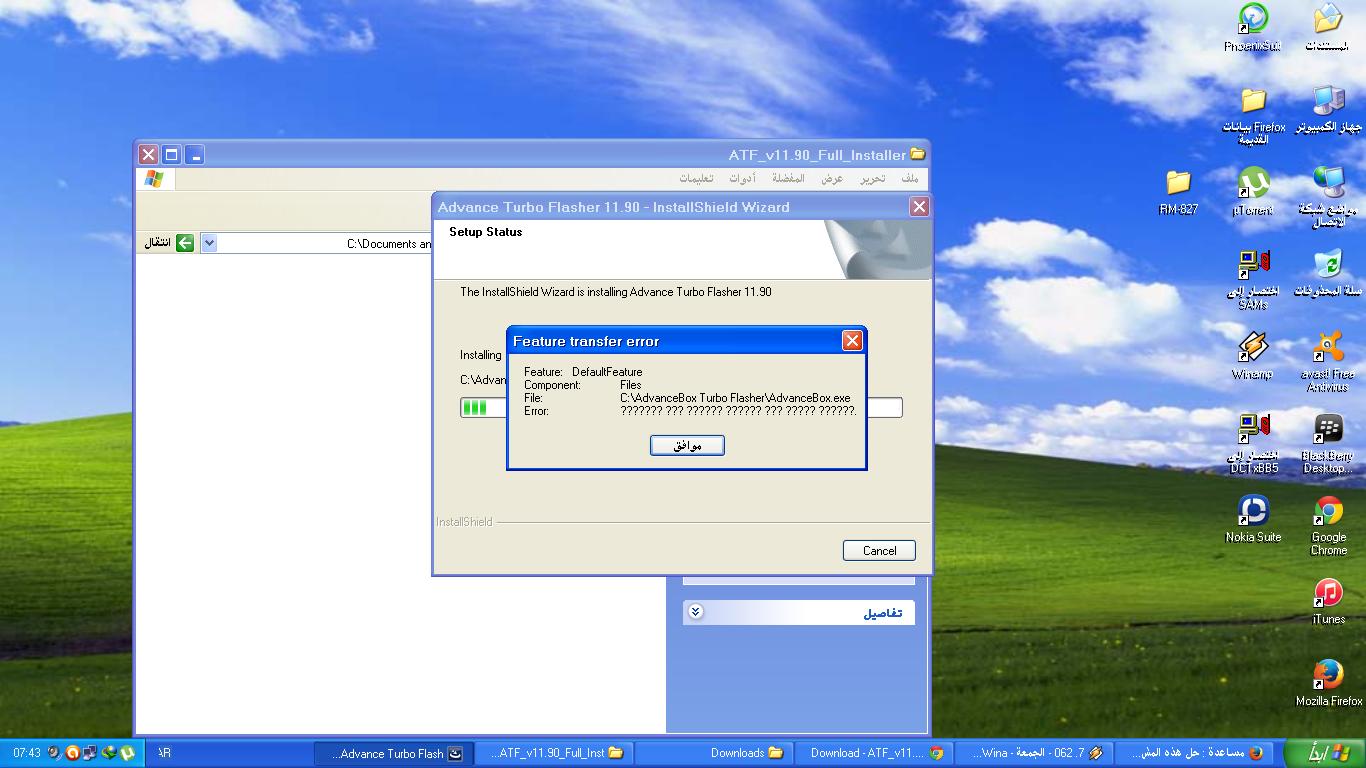This screenshot has height=768, width=1366.
Task: Open the المفضلة menu in Explorer
Action: [788, 178]
